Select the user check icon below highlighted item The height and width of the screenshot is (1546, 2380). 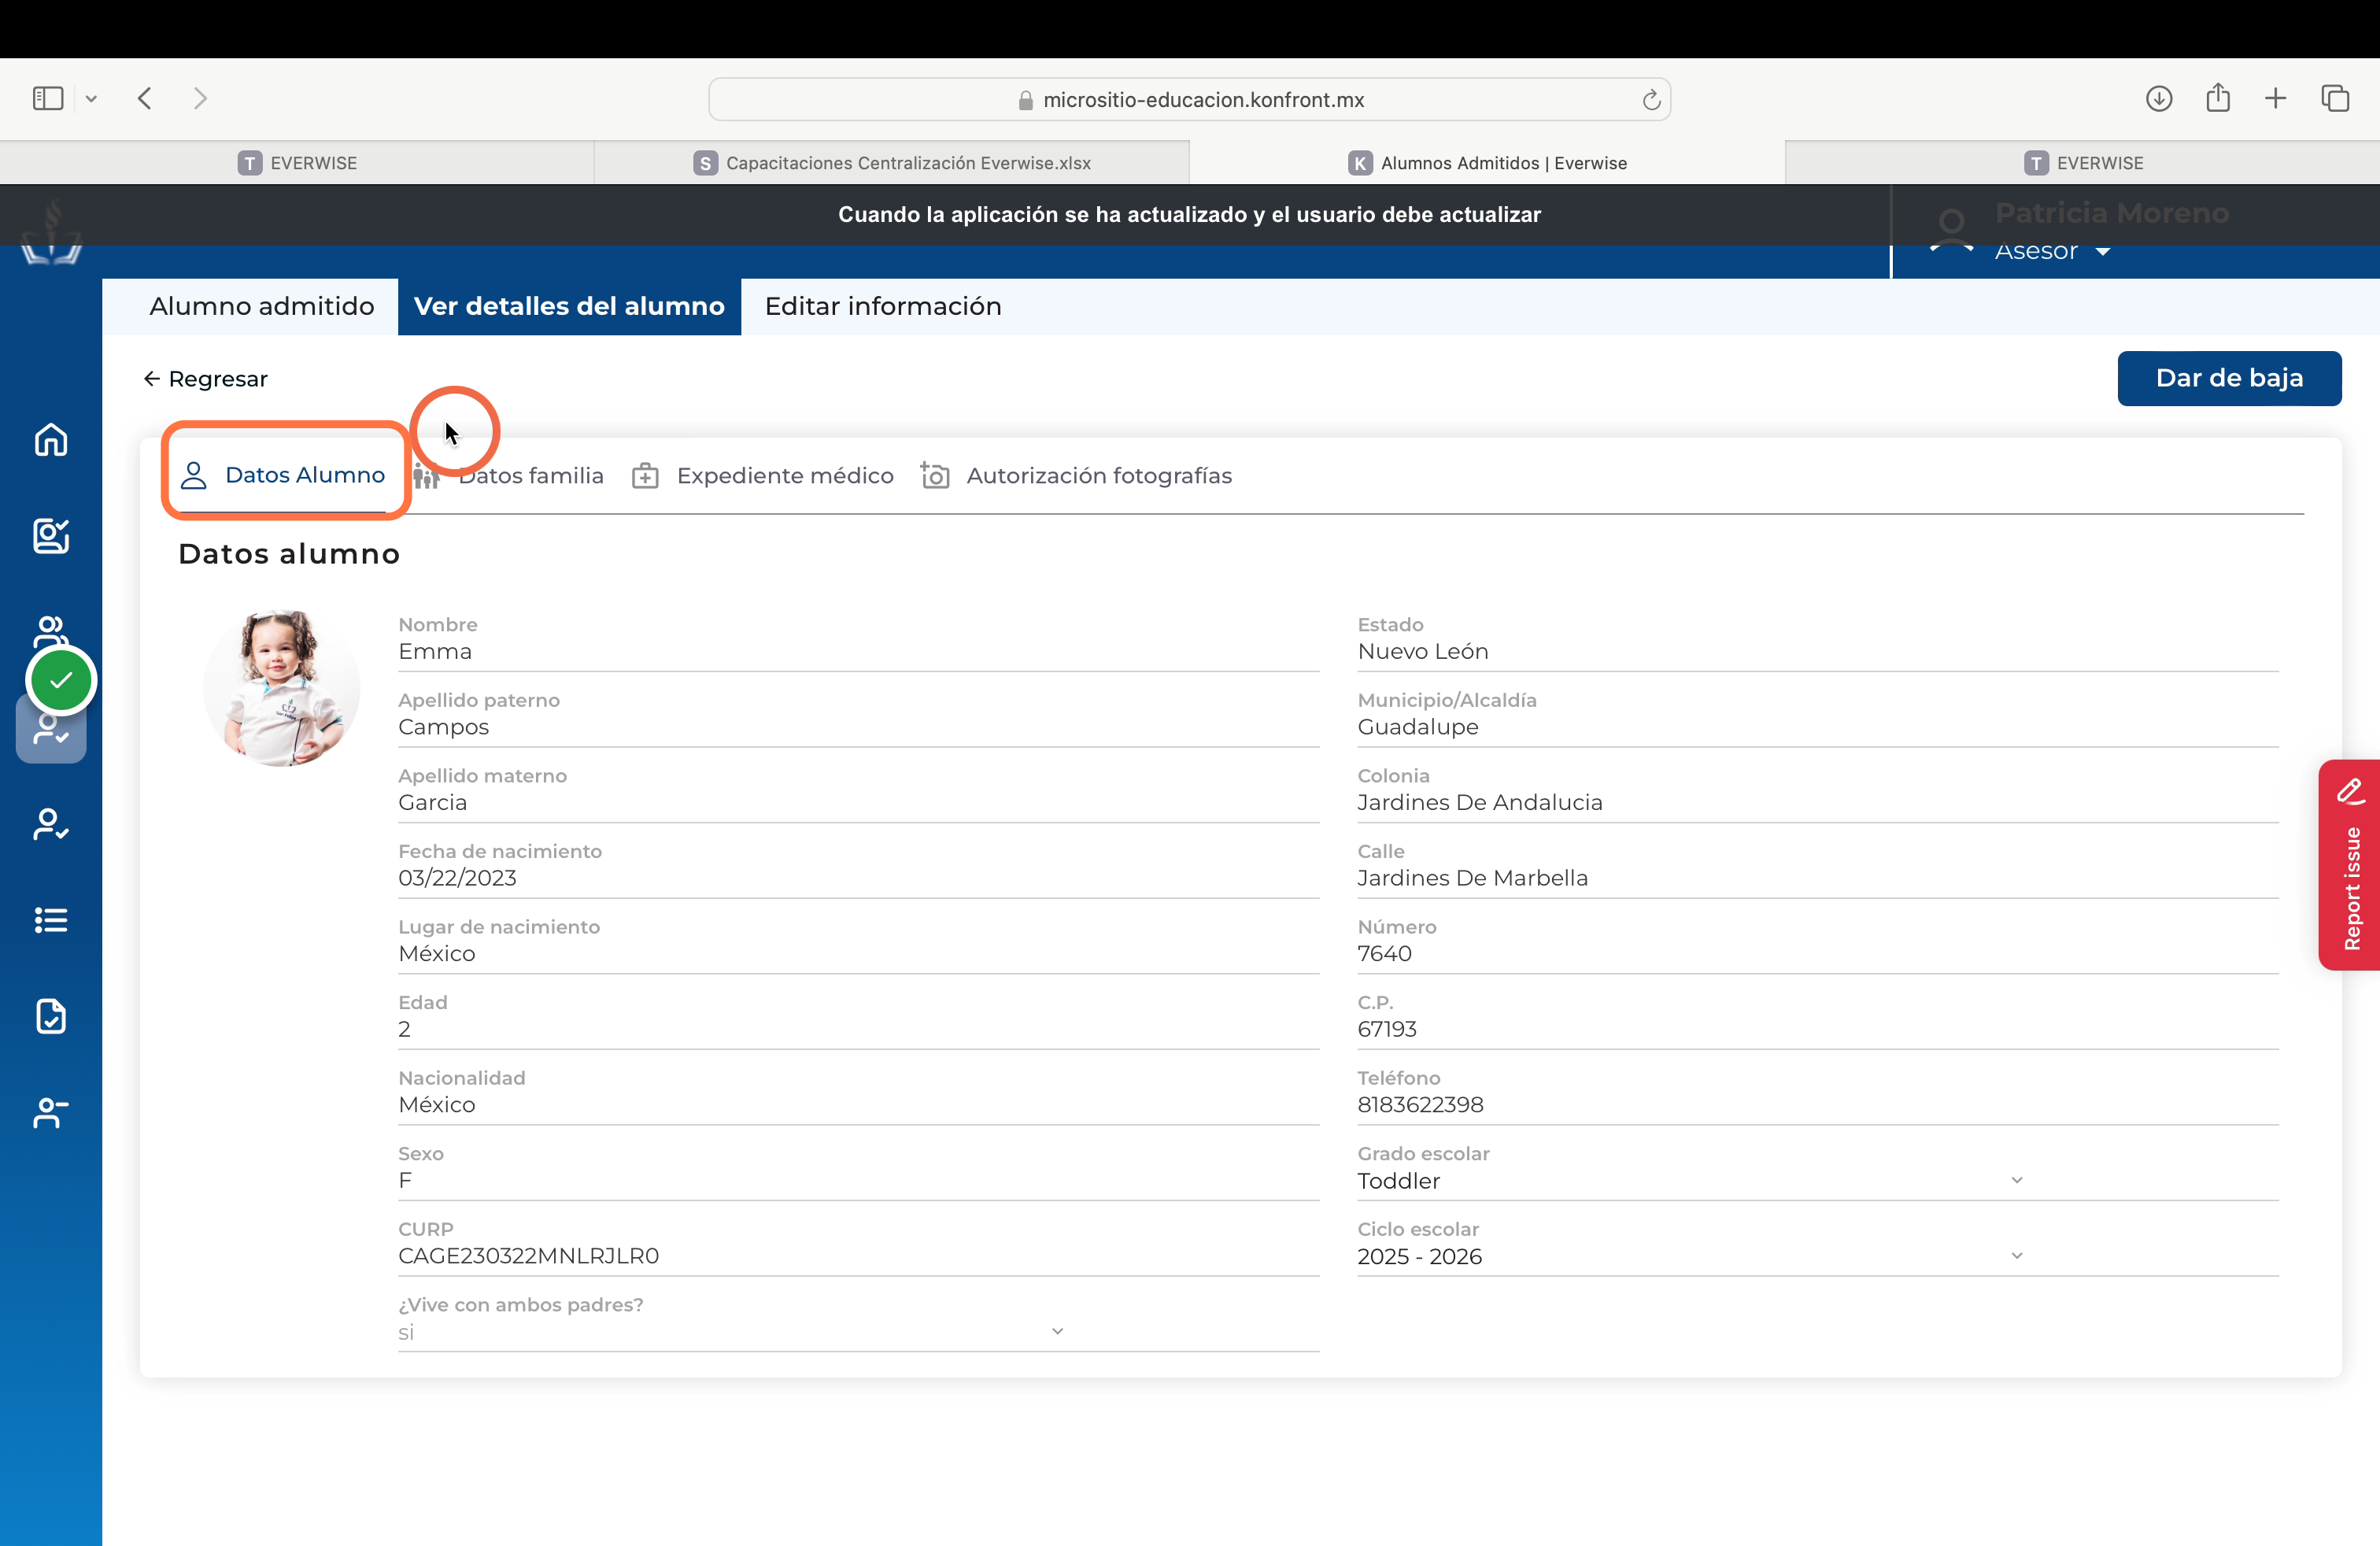coord(51,824)
